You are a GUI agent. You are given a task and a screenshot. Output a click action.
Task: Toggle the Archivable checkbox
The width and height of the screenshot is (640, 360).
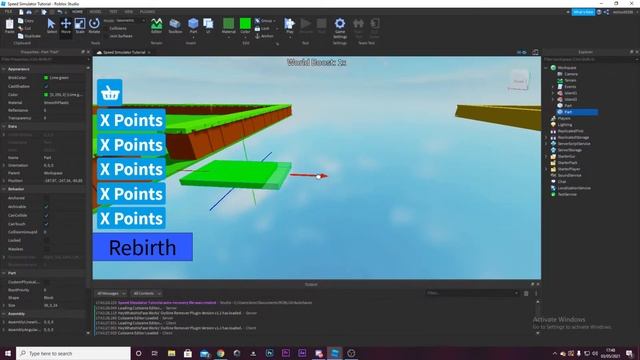point(46,207)
